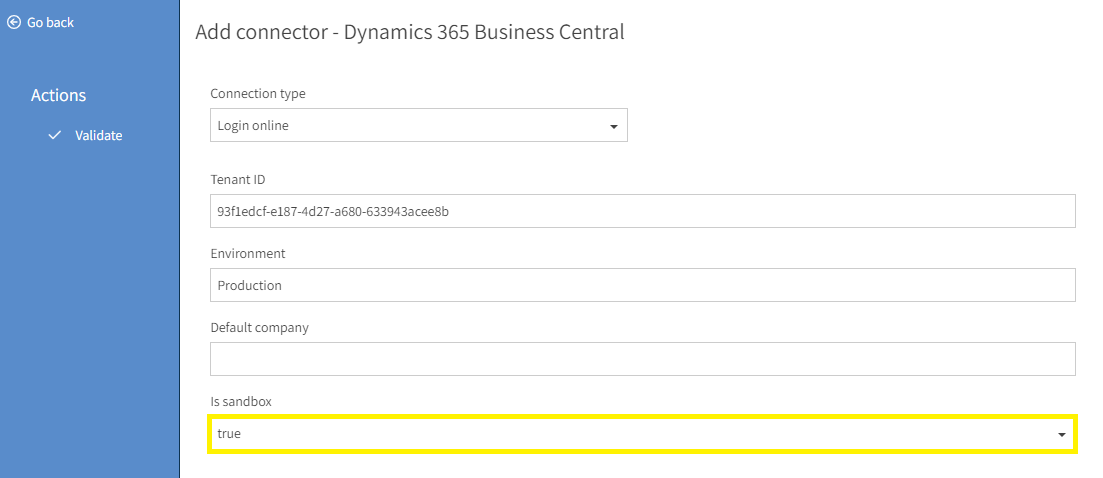Screen dimensions: 1103x478
Task: Click the Default company label
Action: (x=260, y=328)
